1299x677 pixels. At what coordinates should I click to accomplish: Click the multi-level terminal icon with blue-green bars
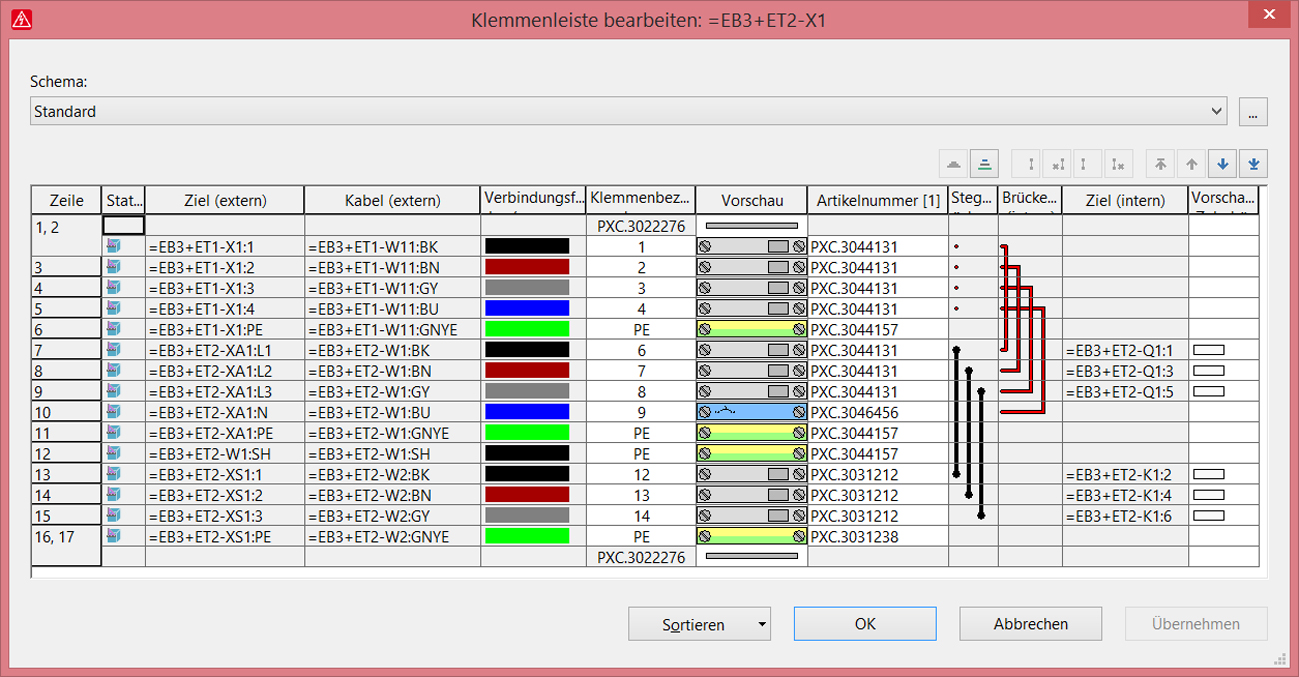[x=985, y=164]
